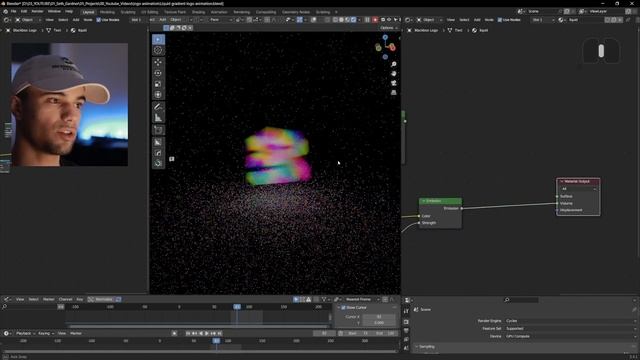The height and width of the screenshot is (360, 640).
Task: Click the timeline End frame field
Action: point(386,333)
